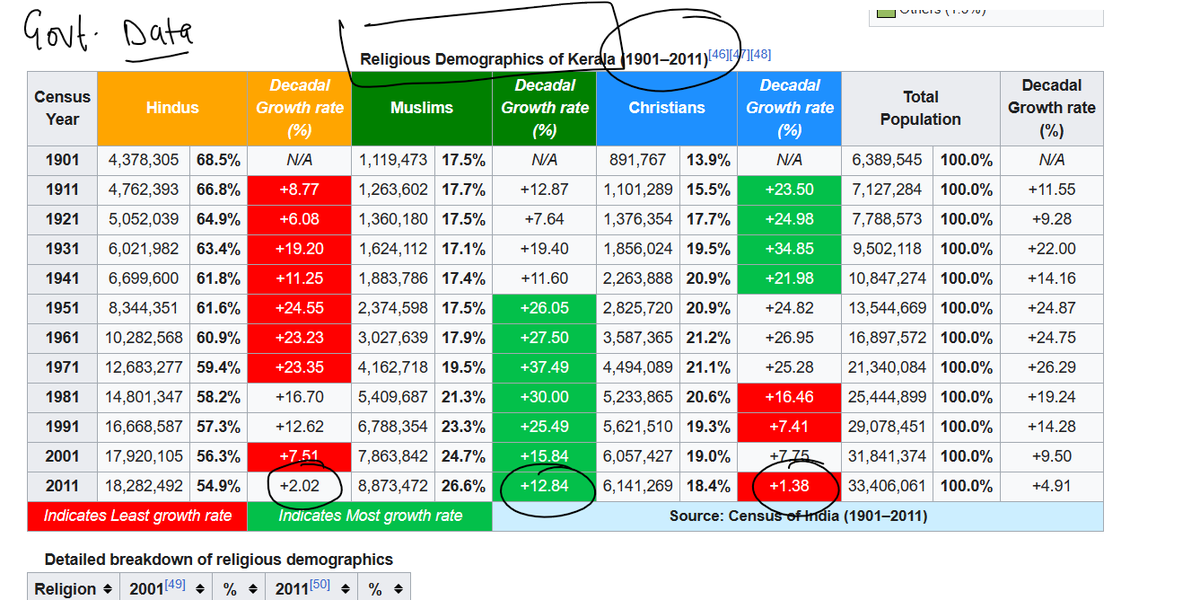Select total population cell 33,406,061
This screenshot has width=1200, height=600.
tap(887, 486)
